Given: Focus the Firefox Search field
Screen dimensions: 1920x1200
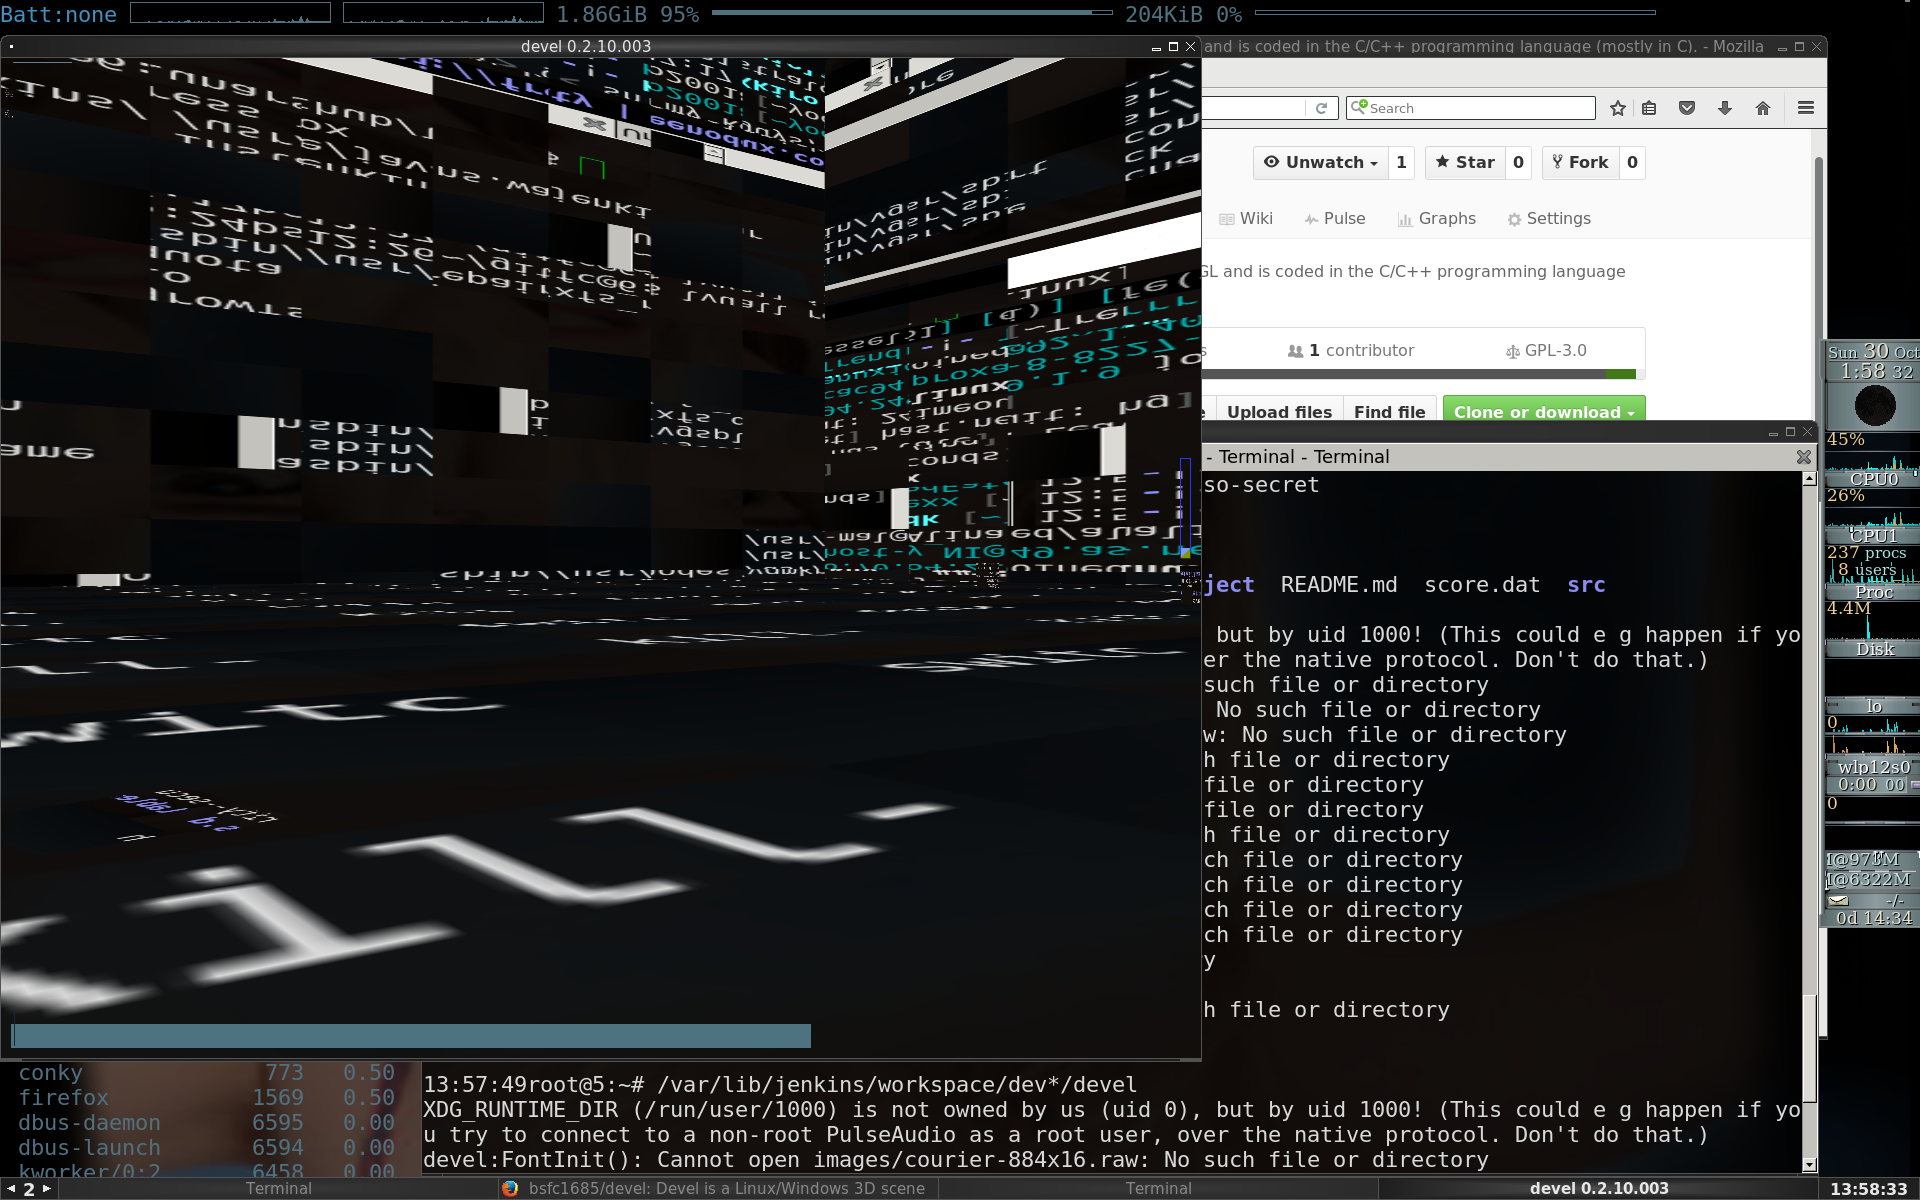Looking at the screenshot, I should pyautogui.click(x=1471, y=108).
